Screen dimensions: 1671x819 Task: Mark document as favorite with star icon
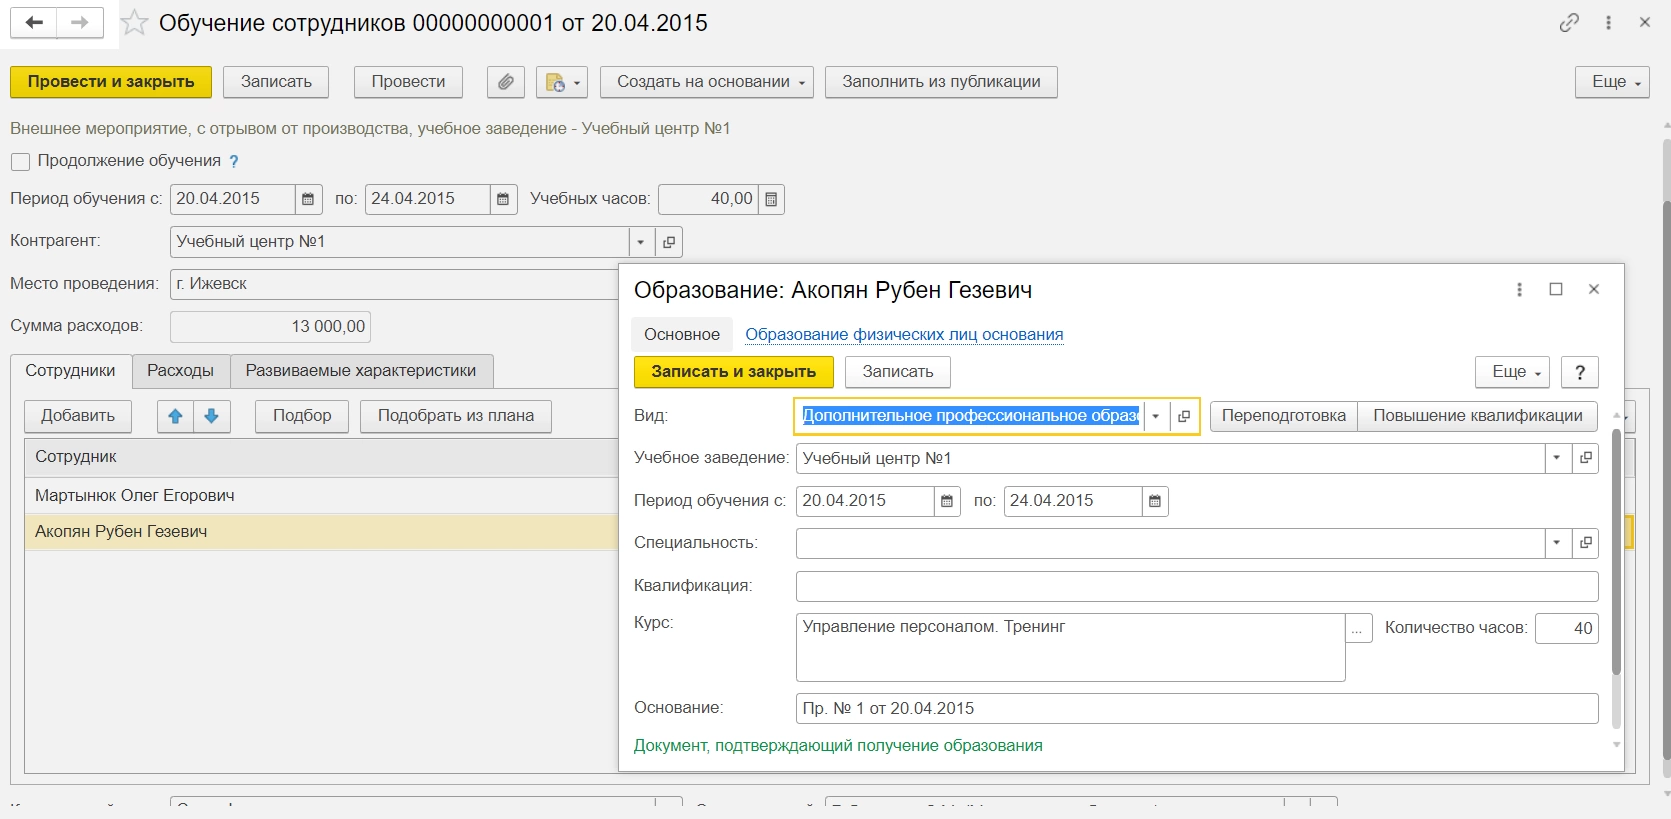point(135,23)
